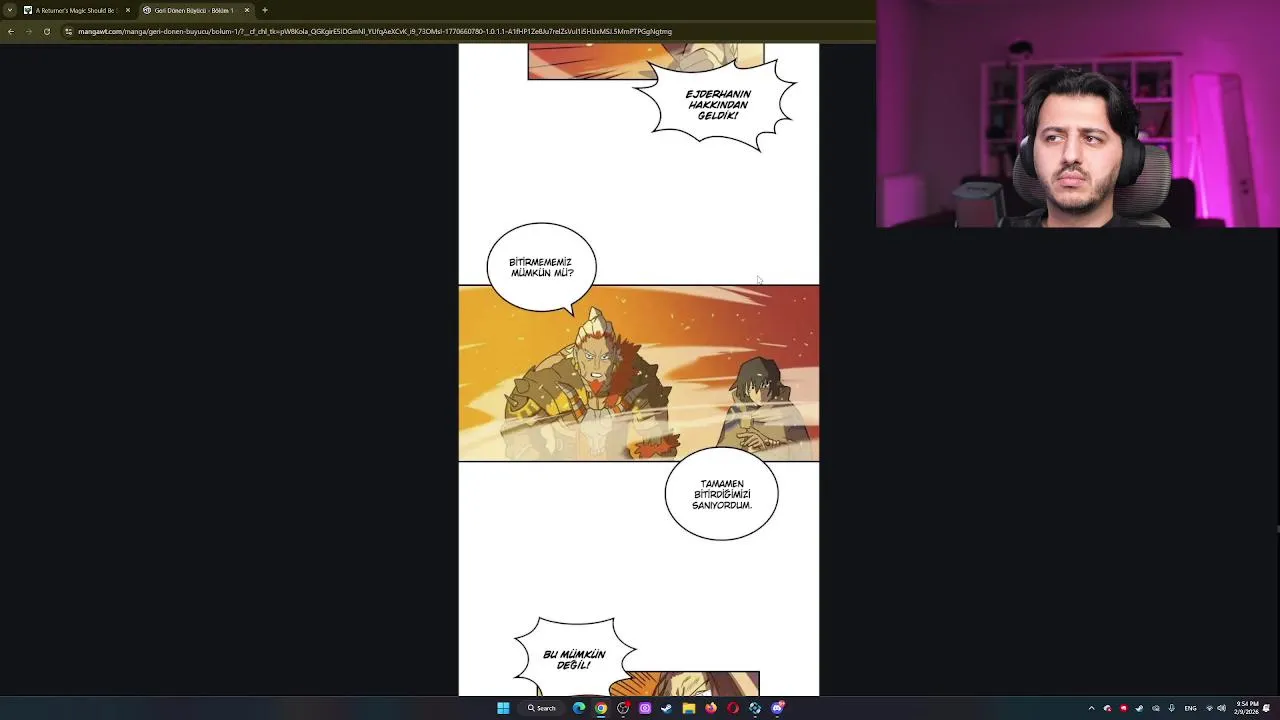Image resolution: width=1280 pixels, height=720 pixels.
Task: Switch to 'A Returner's Magic Should Be' tab
Action: pos(76,10)
